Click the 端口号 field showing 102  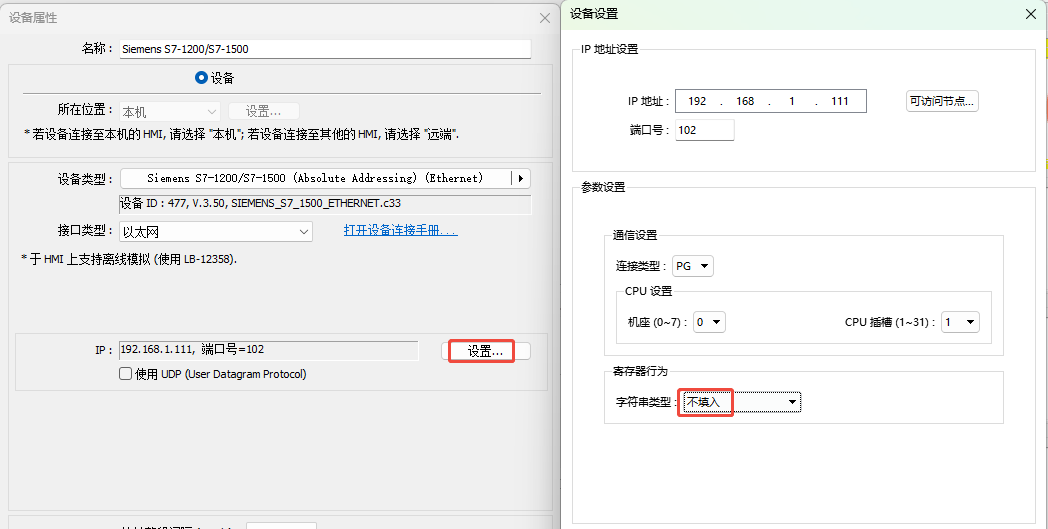[x=704, y=130]
